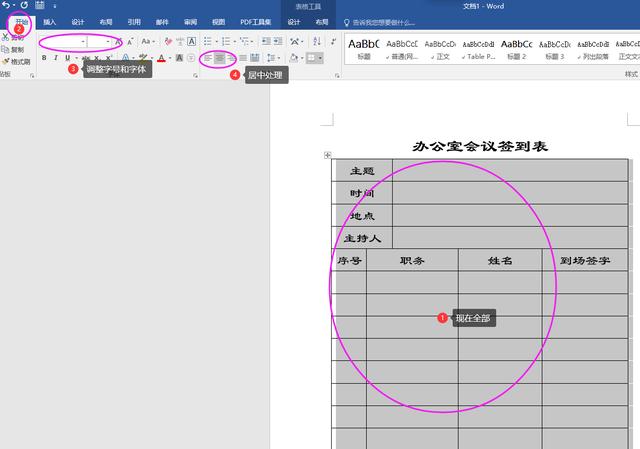Open the main 设计 (Design) tab next to 插入
This screenshot has width=640, height=449.
pos(78,22)
